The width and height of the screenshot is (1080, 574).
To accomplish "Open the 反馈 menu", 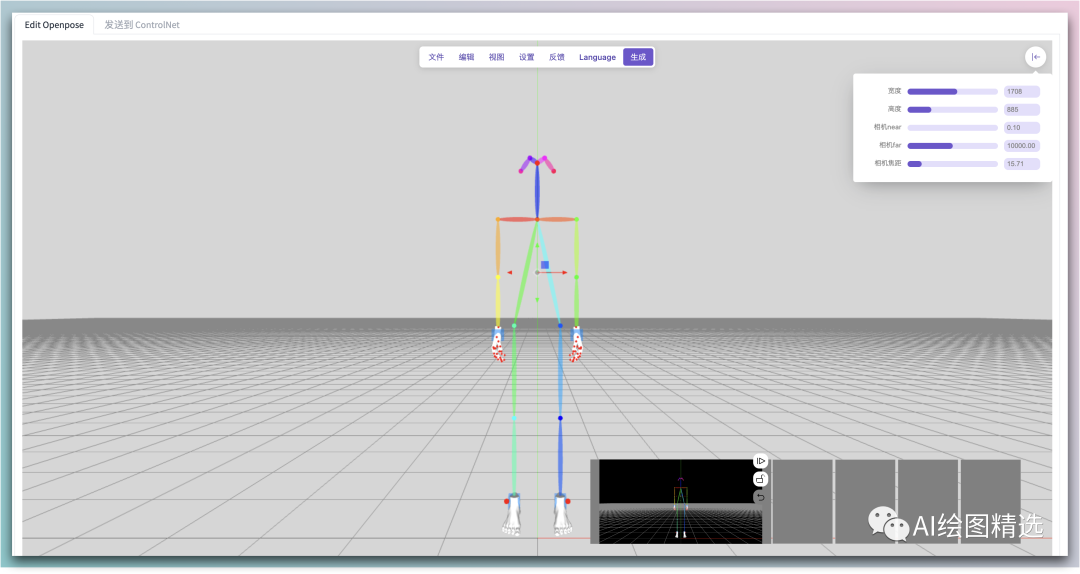I will 557,57.
